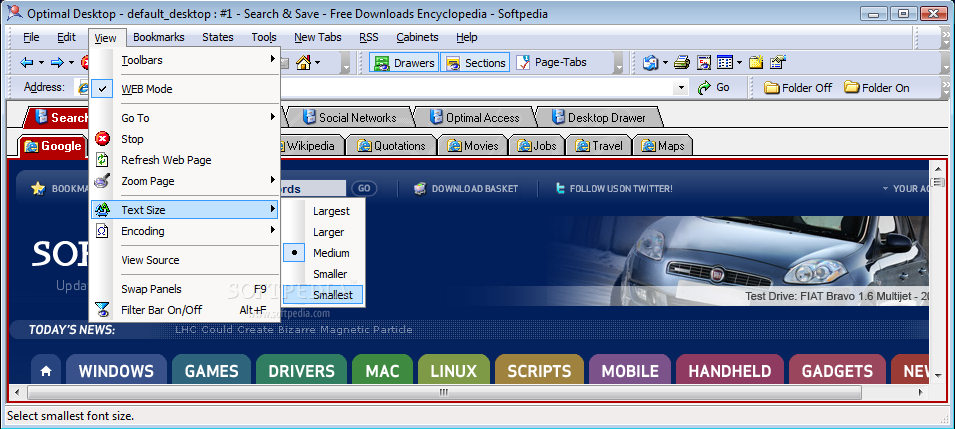Click the WINDOWS category button
955x429 pixels.
[x=116, y=370]
